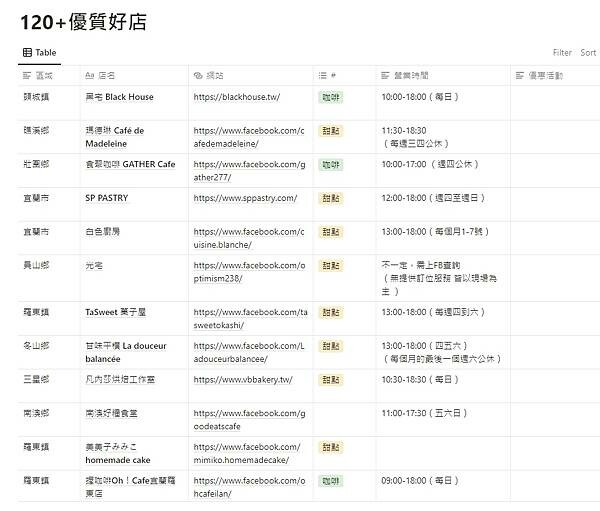Open the www.vbbakery.tw link
The image size is (600, 511).
[243, 380]
